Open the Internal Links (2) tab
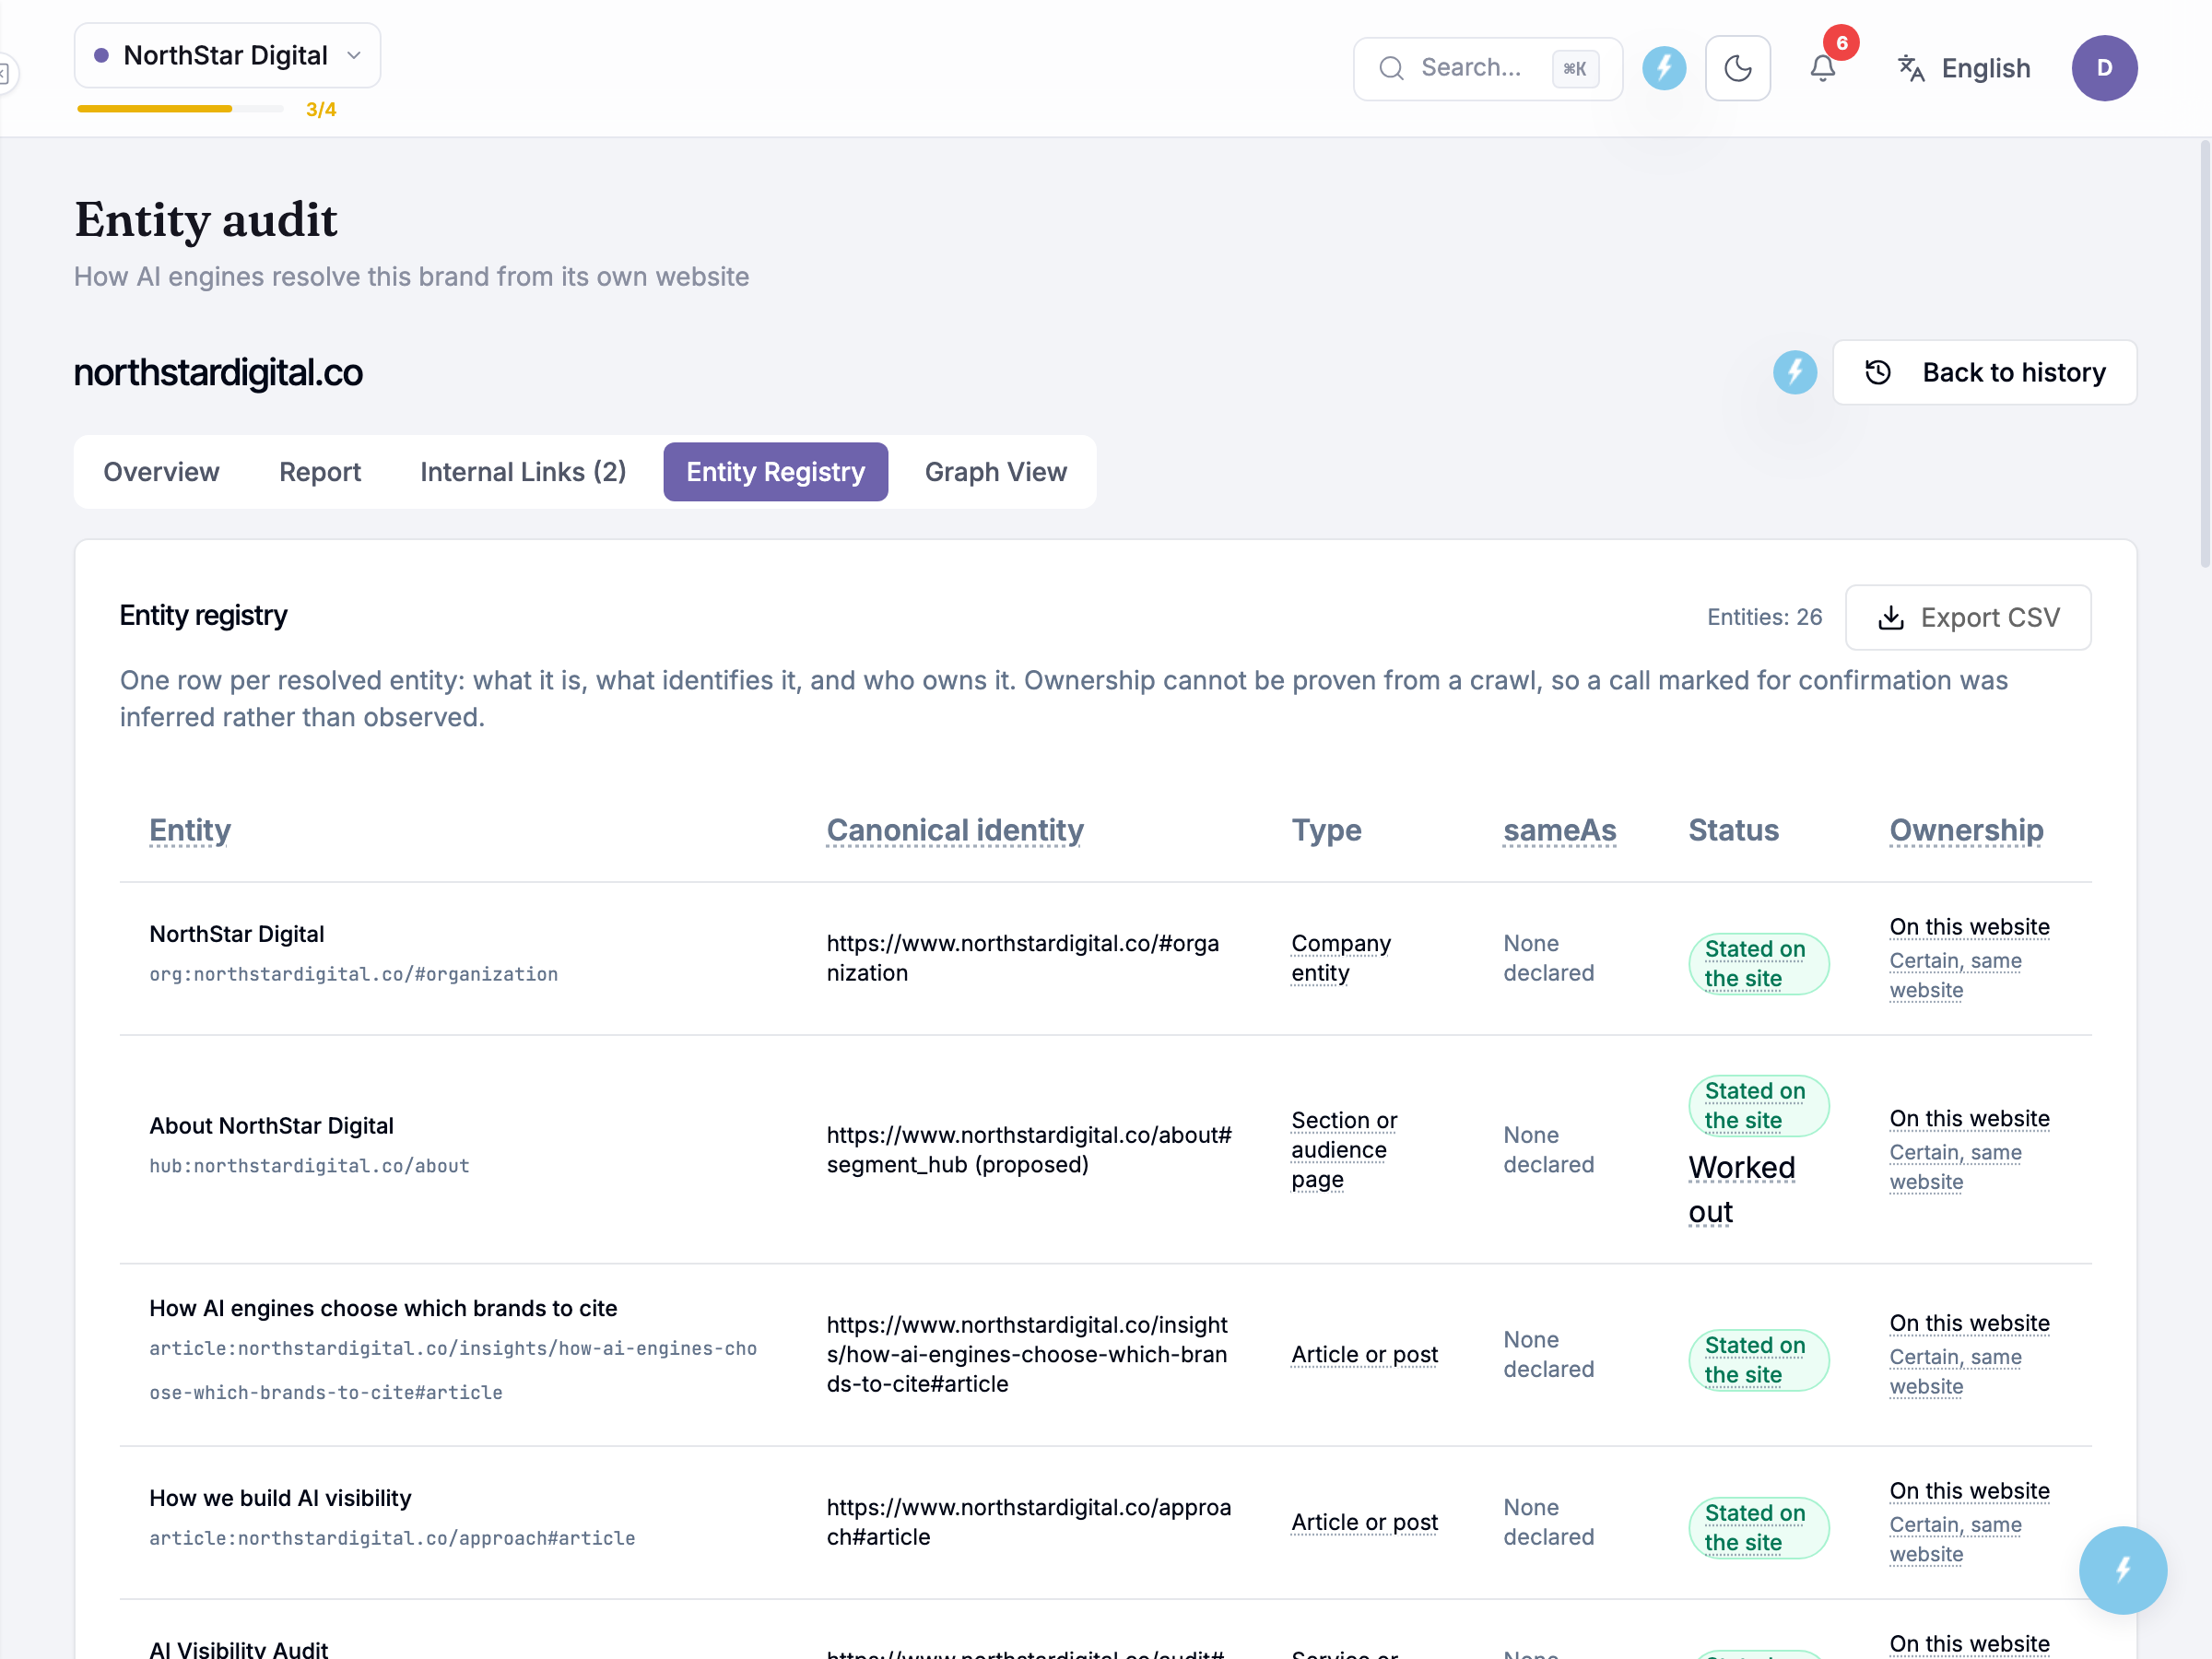 click(x=523, y=471)
